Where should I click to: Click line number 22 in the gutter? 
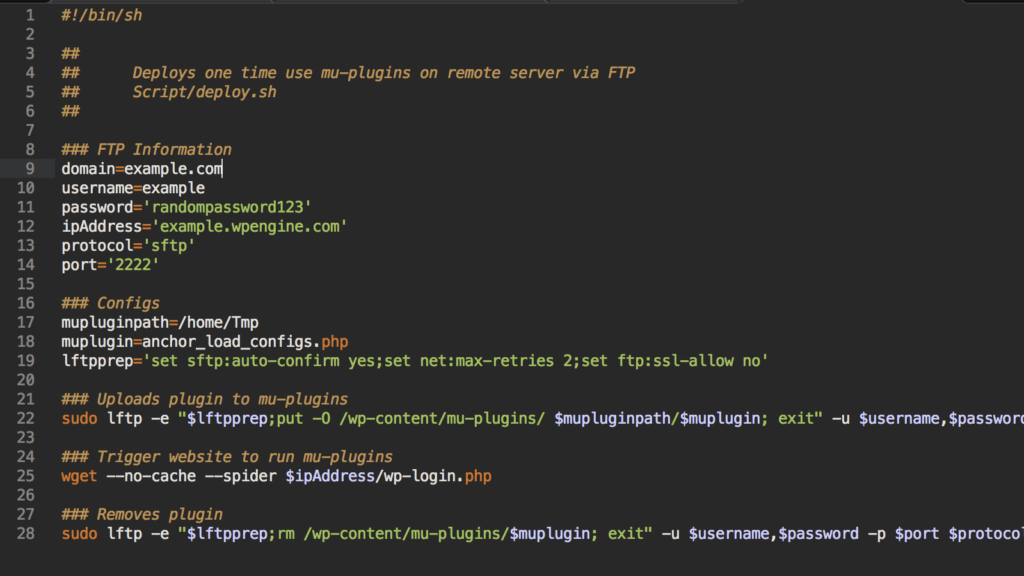click(x=25, y=418)
